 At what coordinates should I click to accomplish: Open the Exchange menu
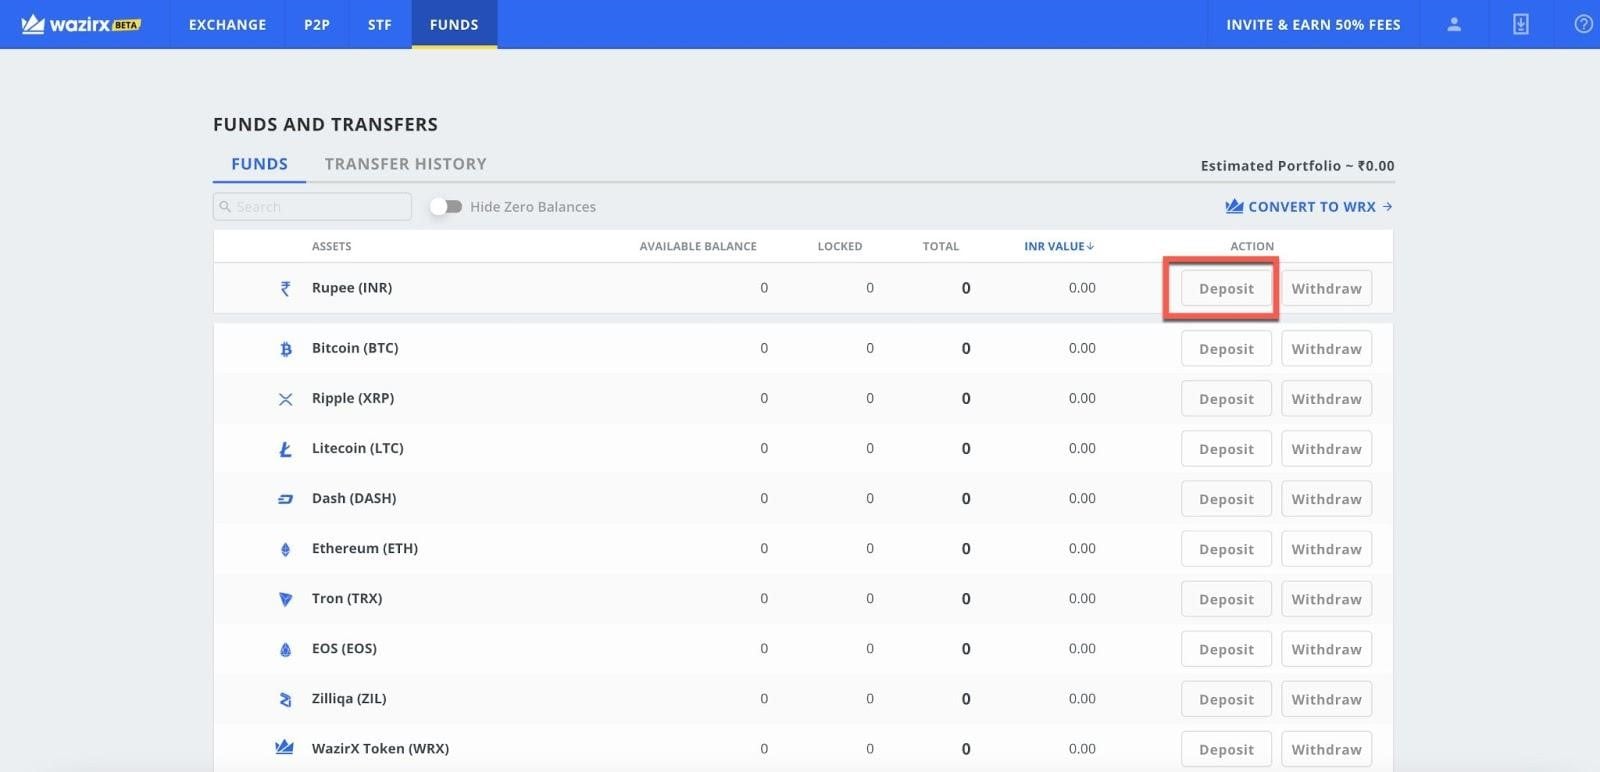[x=227, y=24]
